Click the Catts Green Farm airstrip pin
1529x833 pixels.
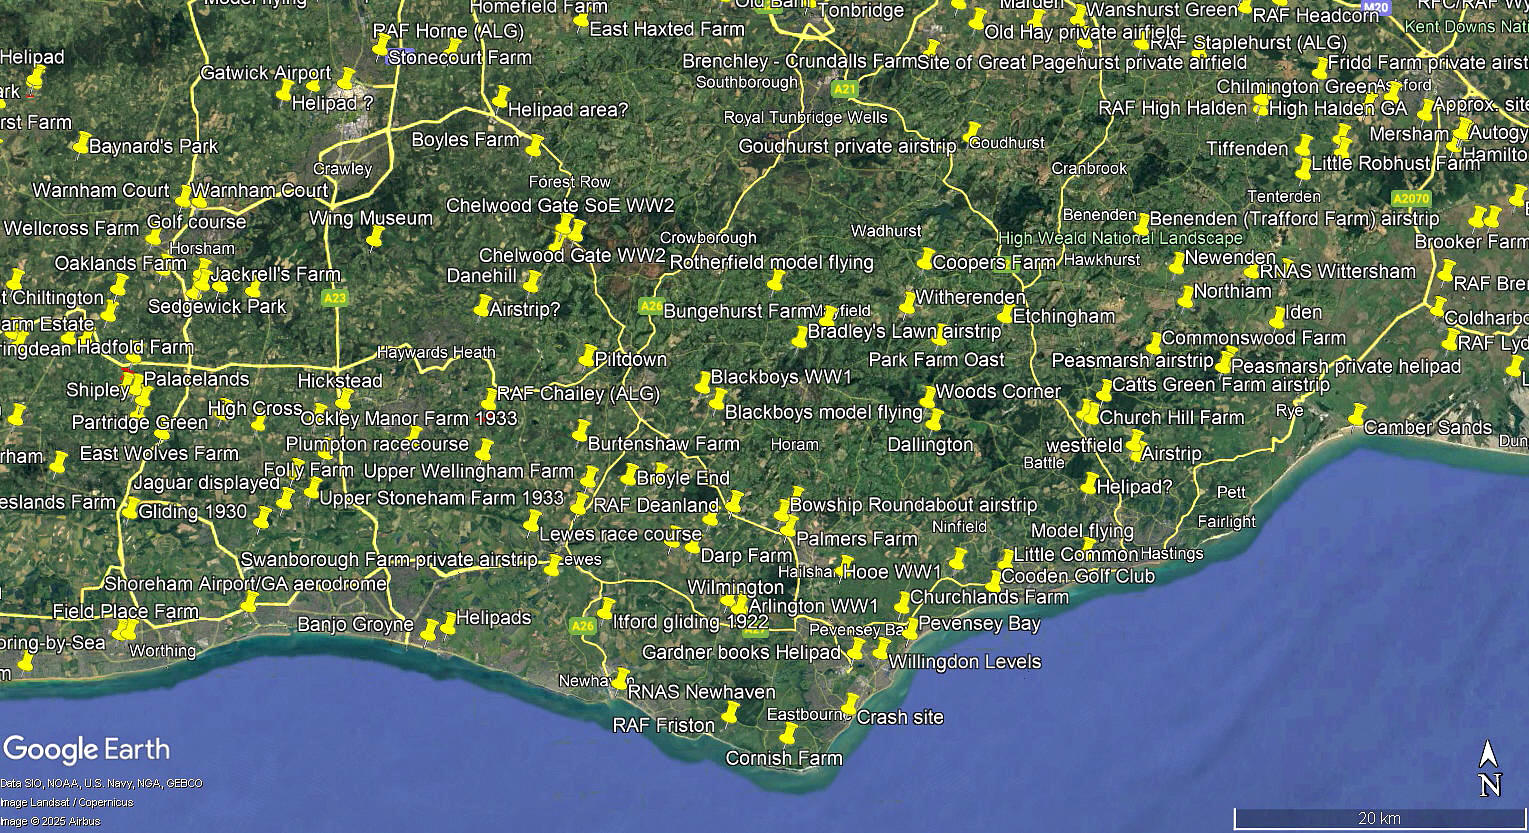click(x=1104, y=390)
